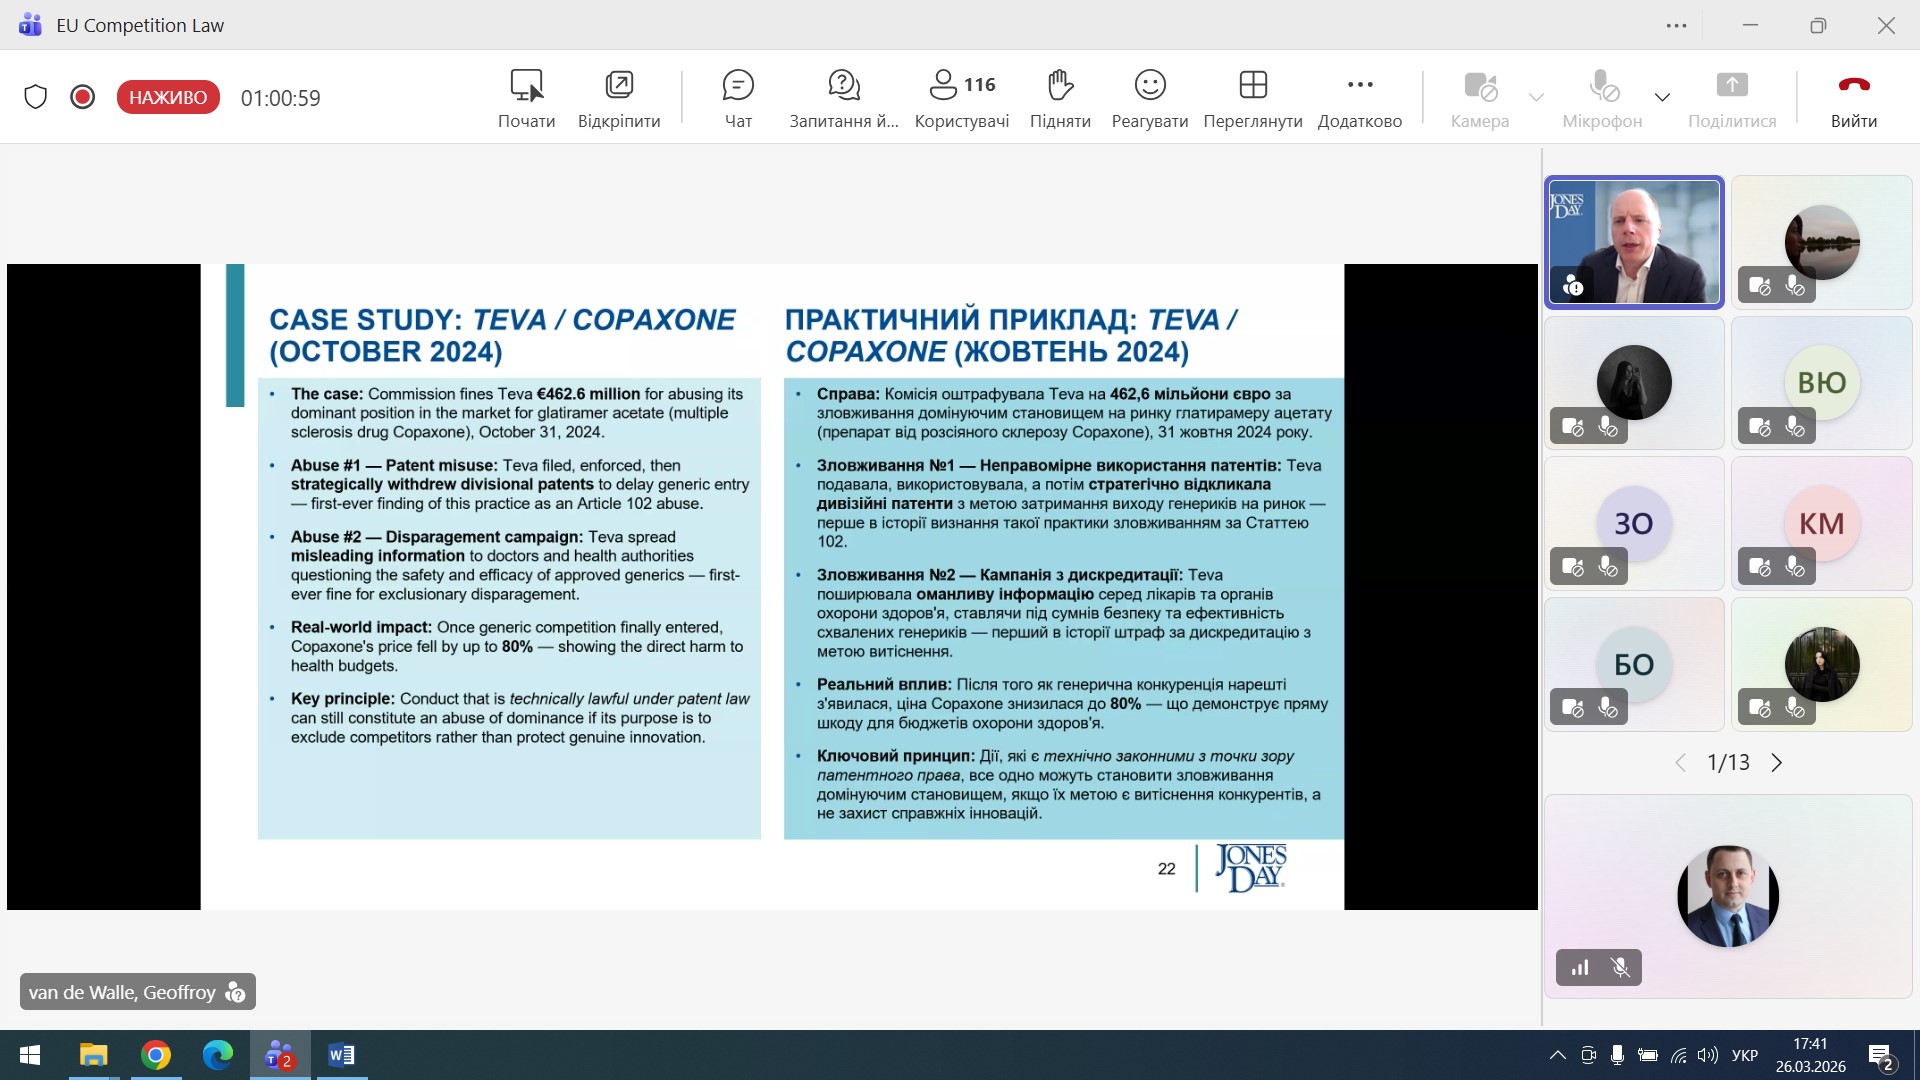The height and width of the screenshot is (1080, 1920).
Task: Change view layout via Переглянути
Action: point(1252,97)
